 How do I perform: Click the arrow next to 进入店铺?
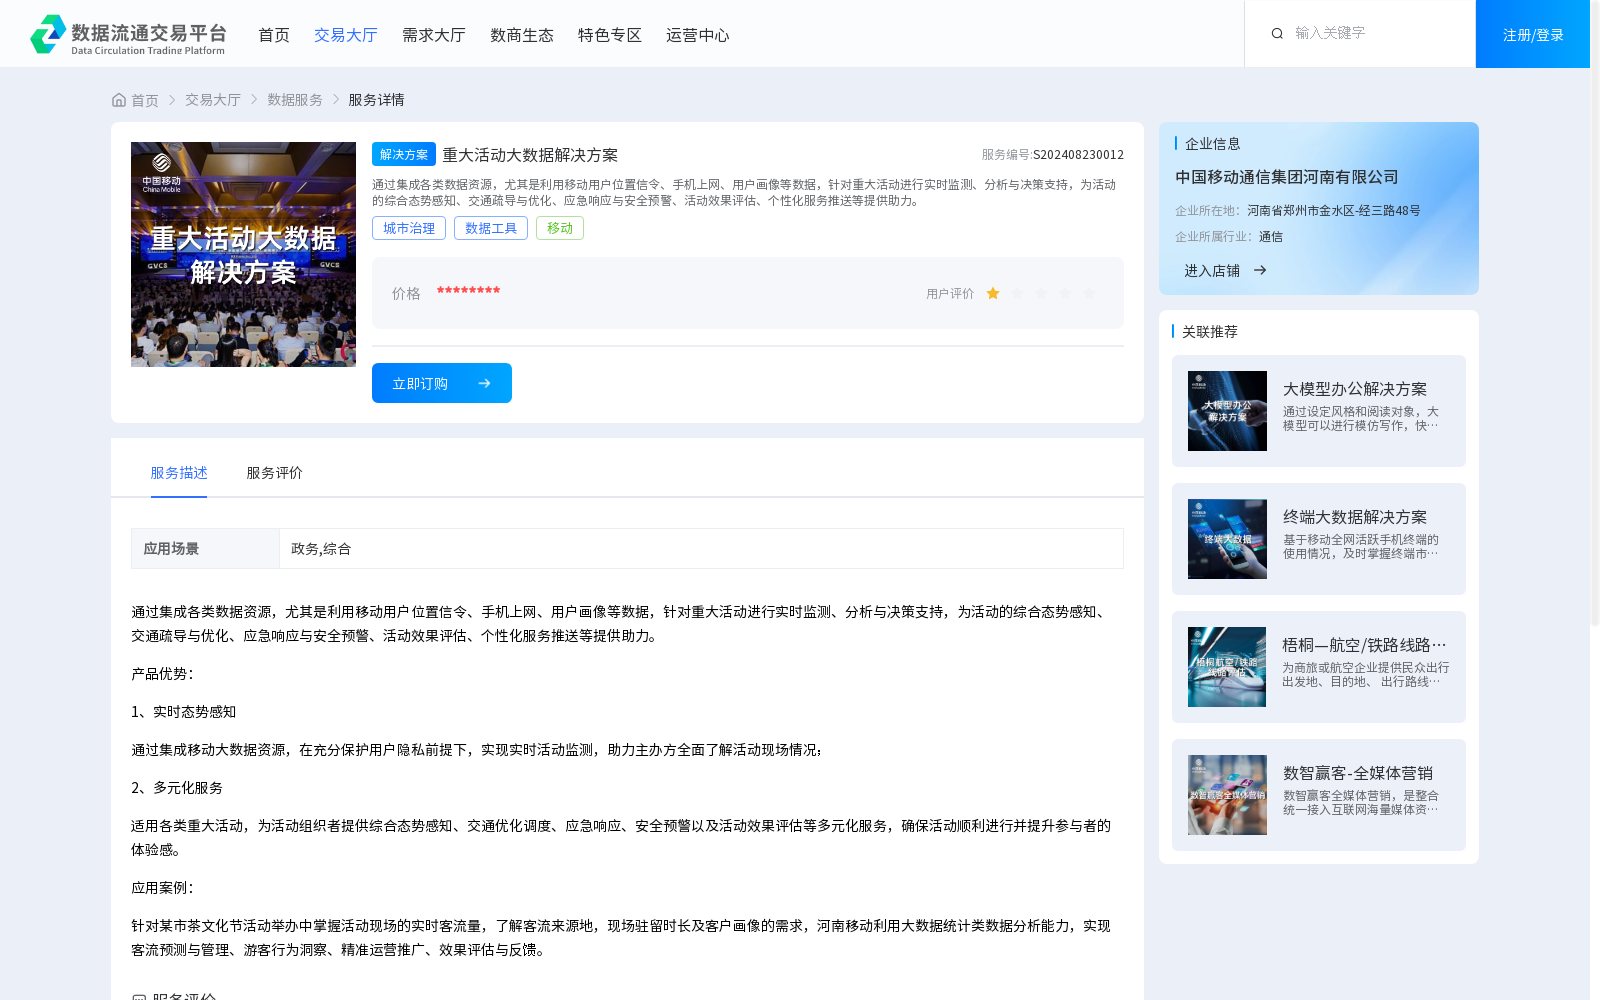(1260, 270)
